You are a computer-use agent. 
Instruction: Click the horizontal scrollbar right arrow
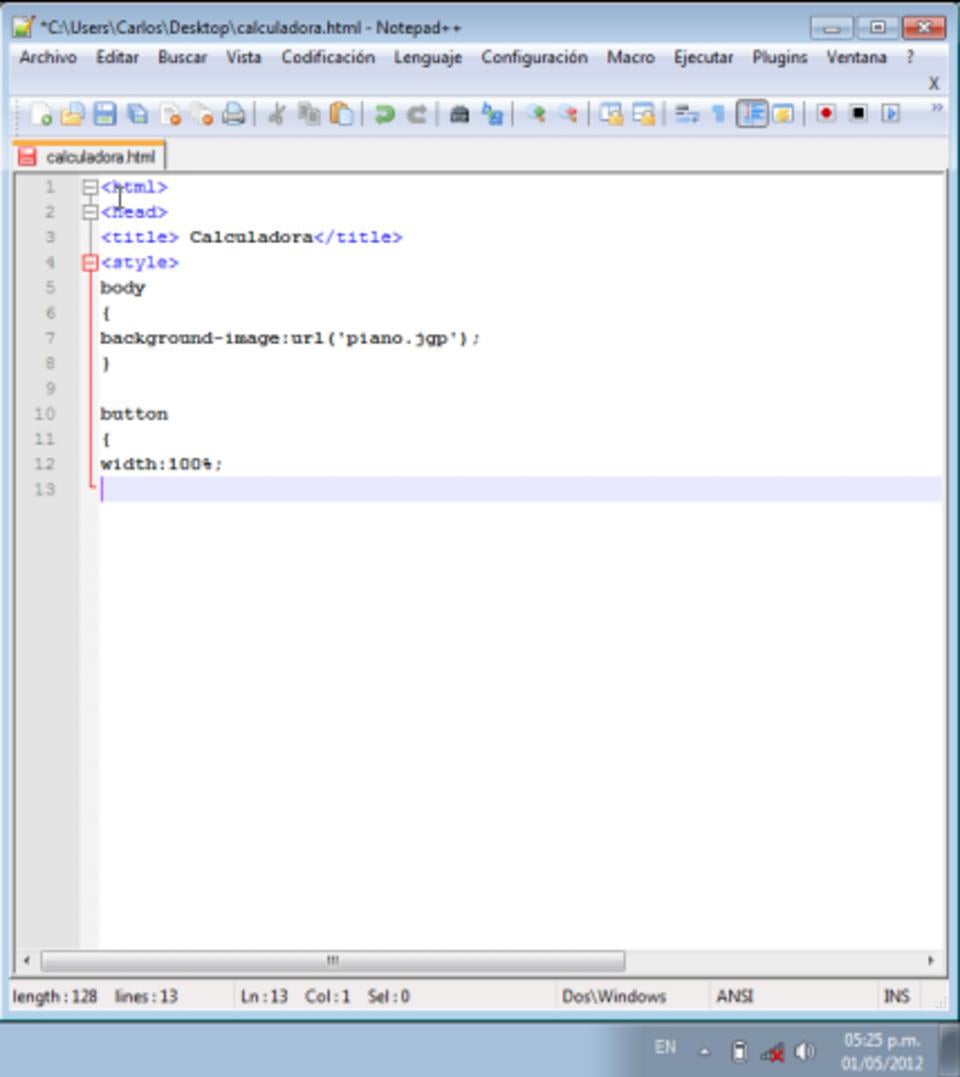[x=931, y=960]
